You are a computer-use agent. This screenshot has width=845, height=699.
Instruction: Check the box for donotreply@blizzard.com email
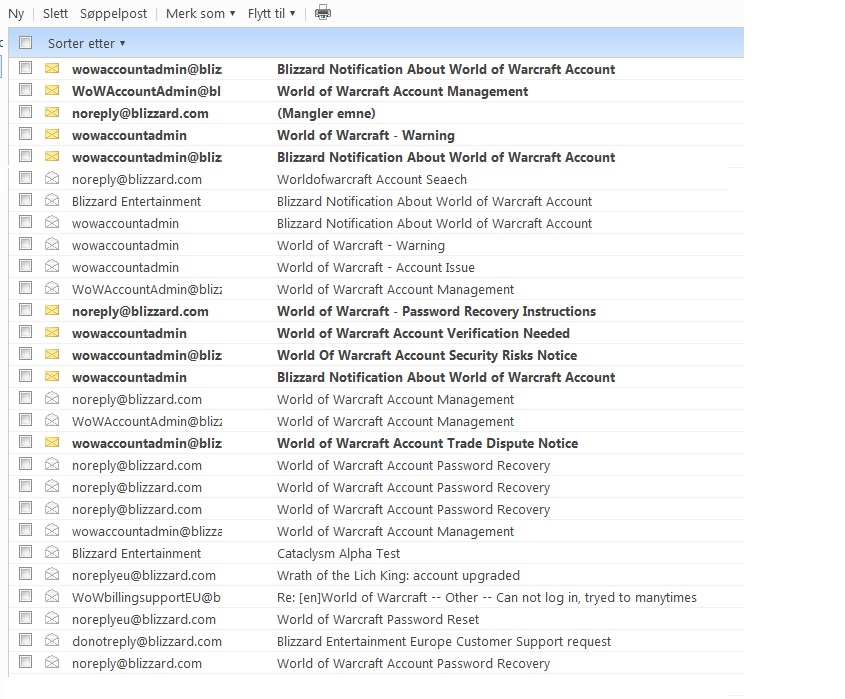tap(25, 640)
